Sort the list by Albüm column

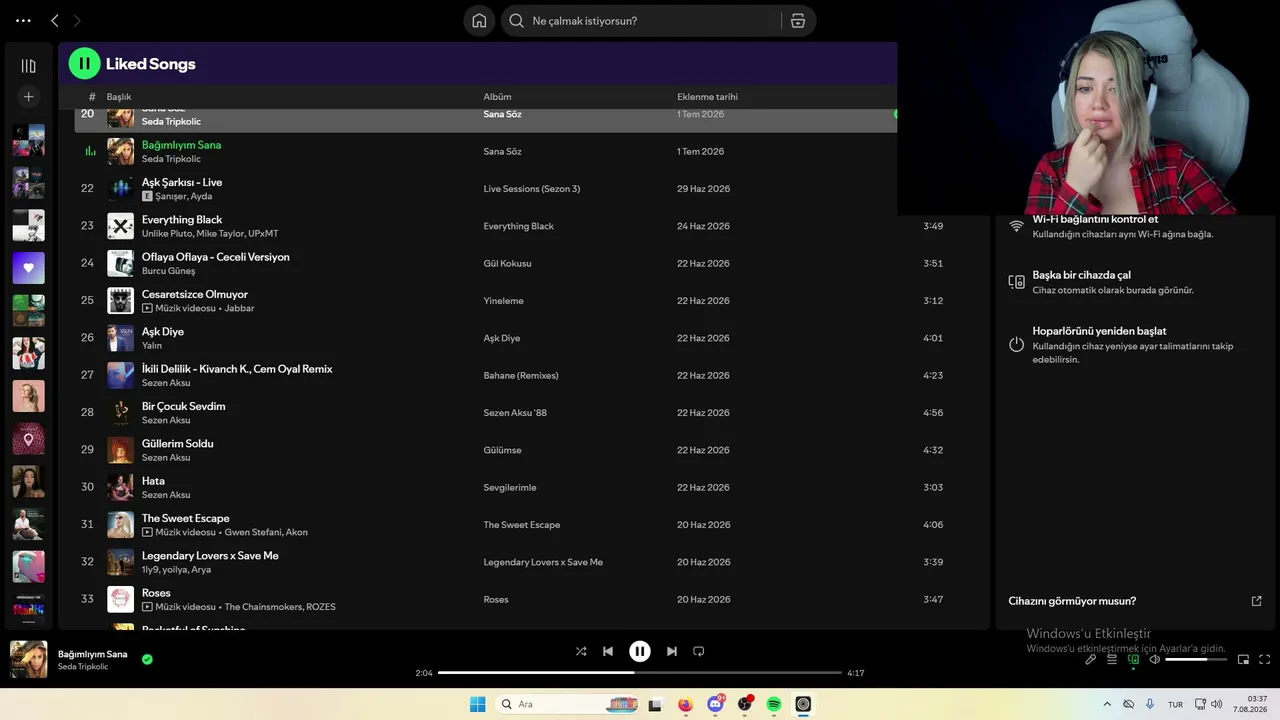pos(497,97)
